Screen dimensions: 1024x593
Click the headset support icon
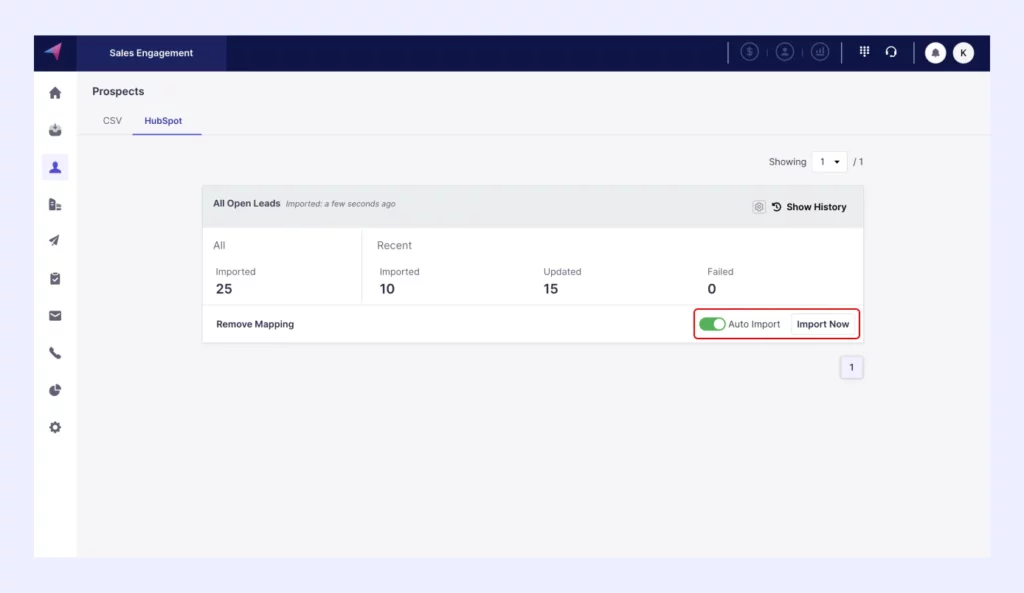point(891,52)
